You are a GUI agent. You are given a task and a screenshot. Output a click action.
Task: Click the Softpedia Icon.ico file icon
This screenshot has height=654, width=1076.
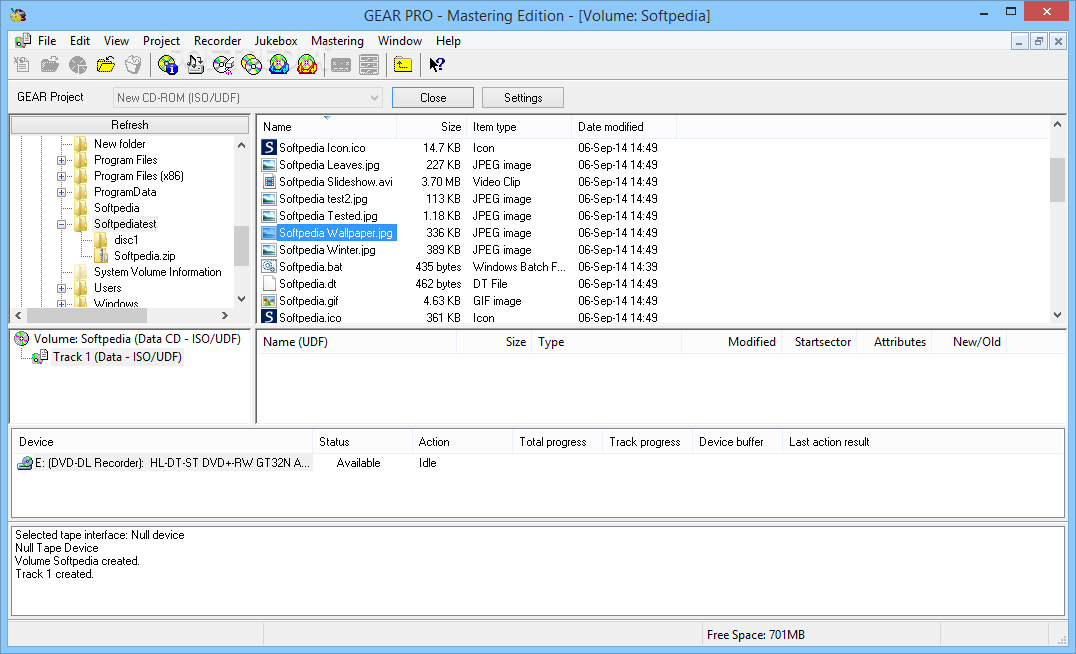click(x=269, y=148)
